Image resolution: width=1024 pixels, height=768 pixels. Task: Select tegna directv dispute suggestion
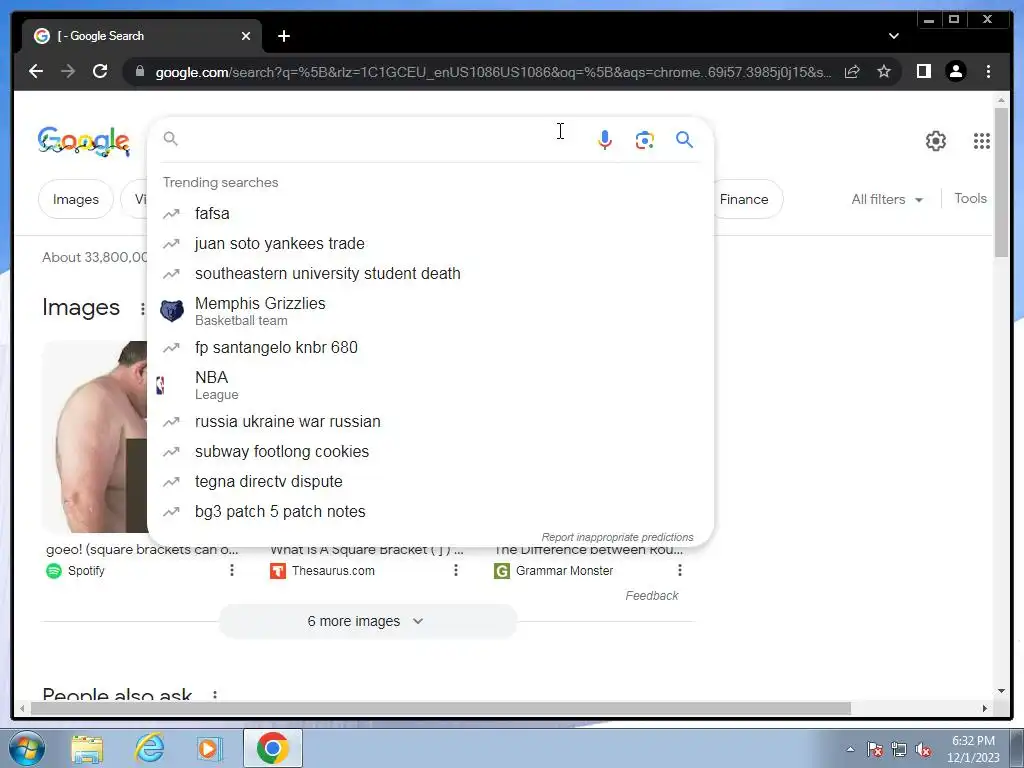pyautogui.click(x=430, y=481)
